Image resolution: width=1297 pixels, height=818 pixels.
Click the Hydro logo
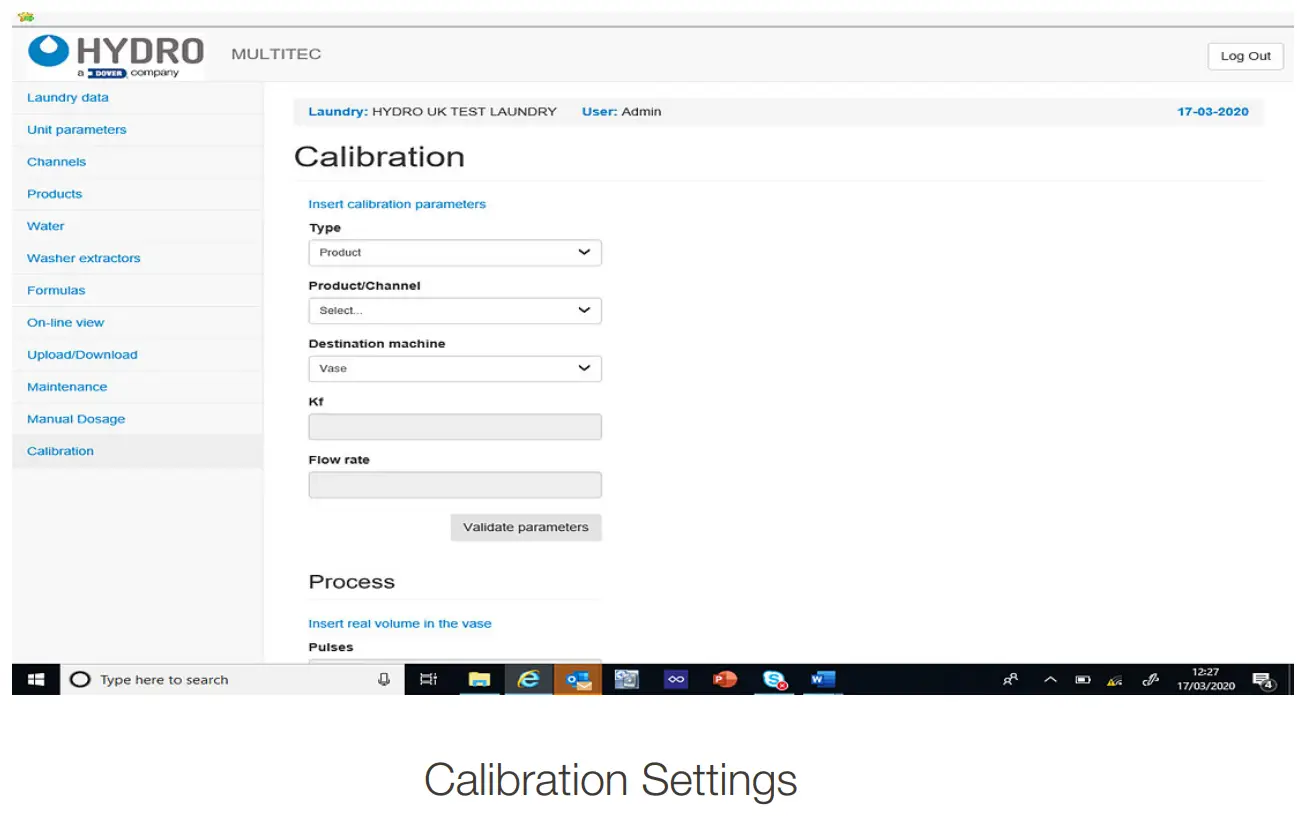[115, 55]
